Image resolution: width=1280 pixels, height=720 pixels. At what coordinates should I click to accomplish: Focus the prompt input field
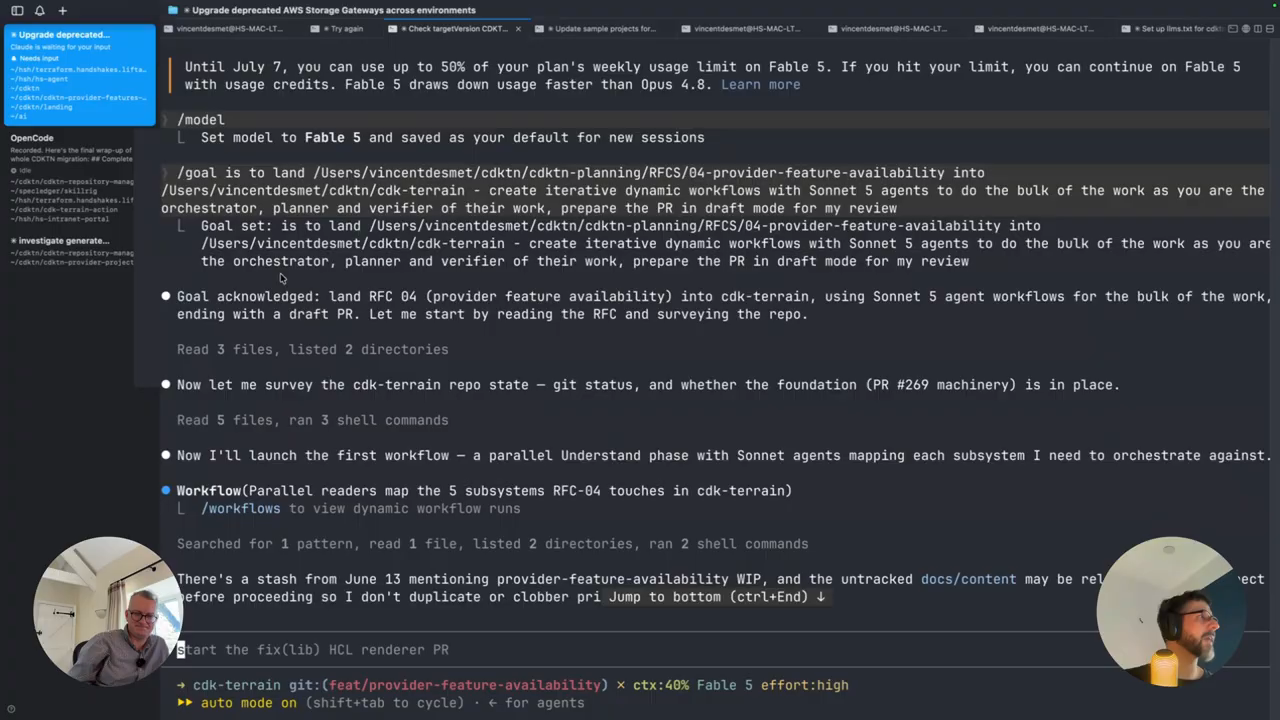(720, 650)
